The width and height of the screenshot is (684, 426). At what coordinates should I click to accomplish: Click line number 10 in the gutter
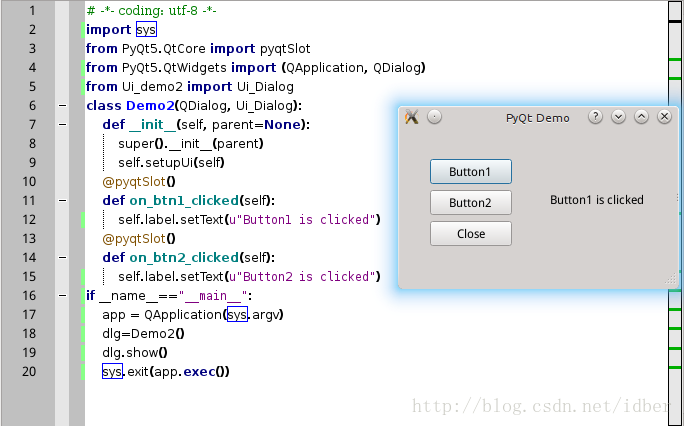[x=29, y=181]
